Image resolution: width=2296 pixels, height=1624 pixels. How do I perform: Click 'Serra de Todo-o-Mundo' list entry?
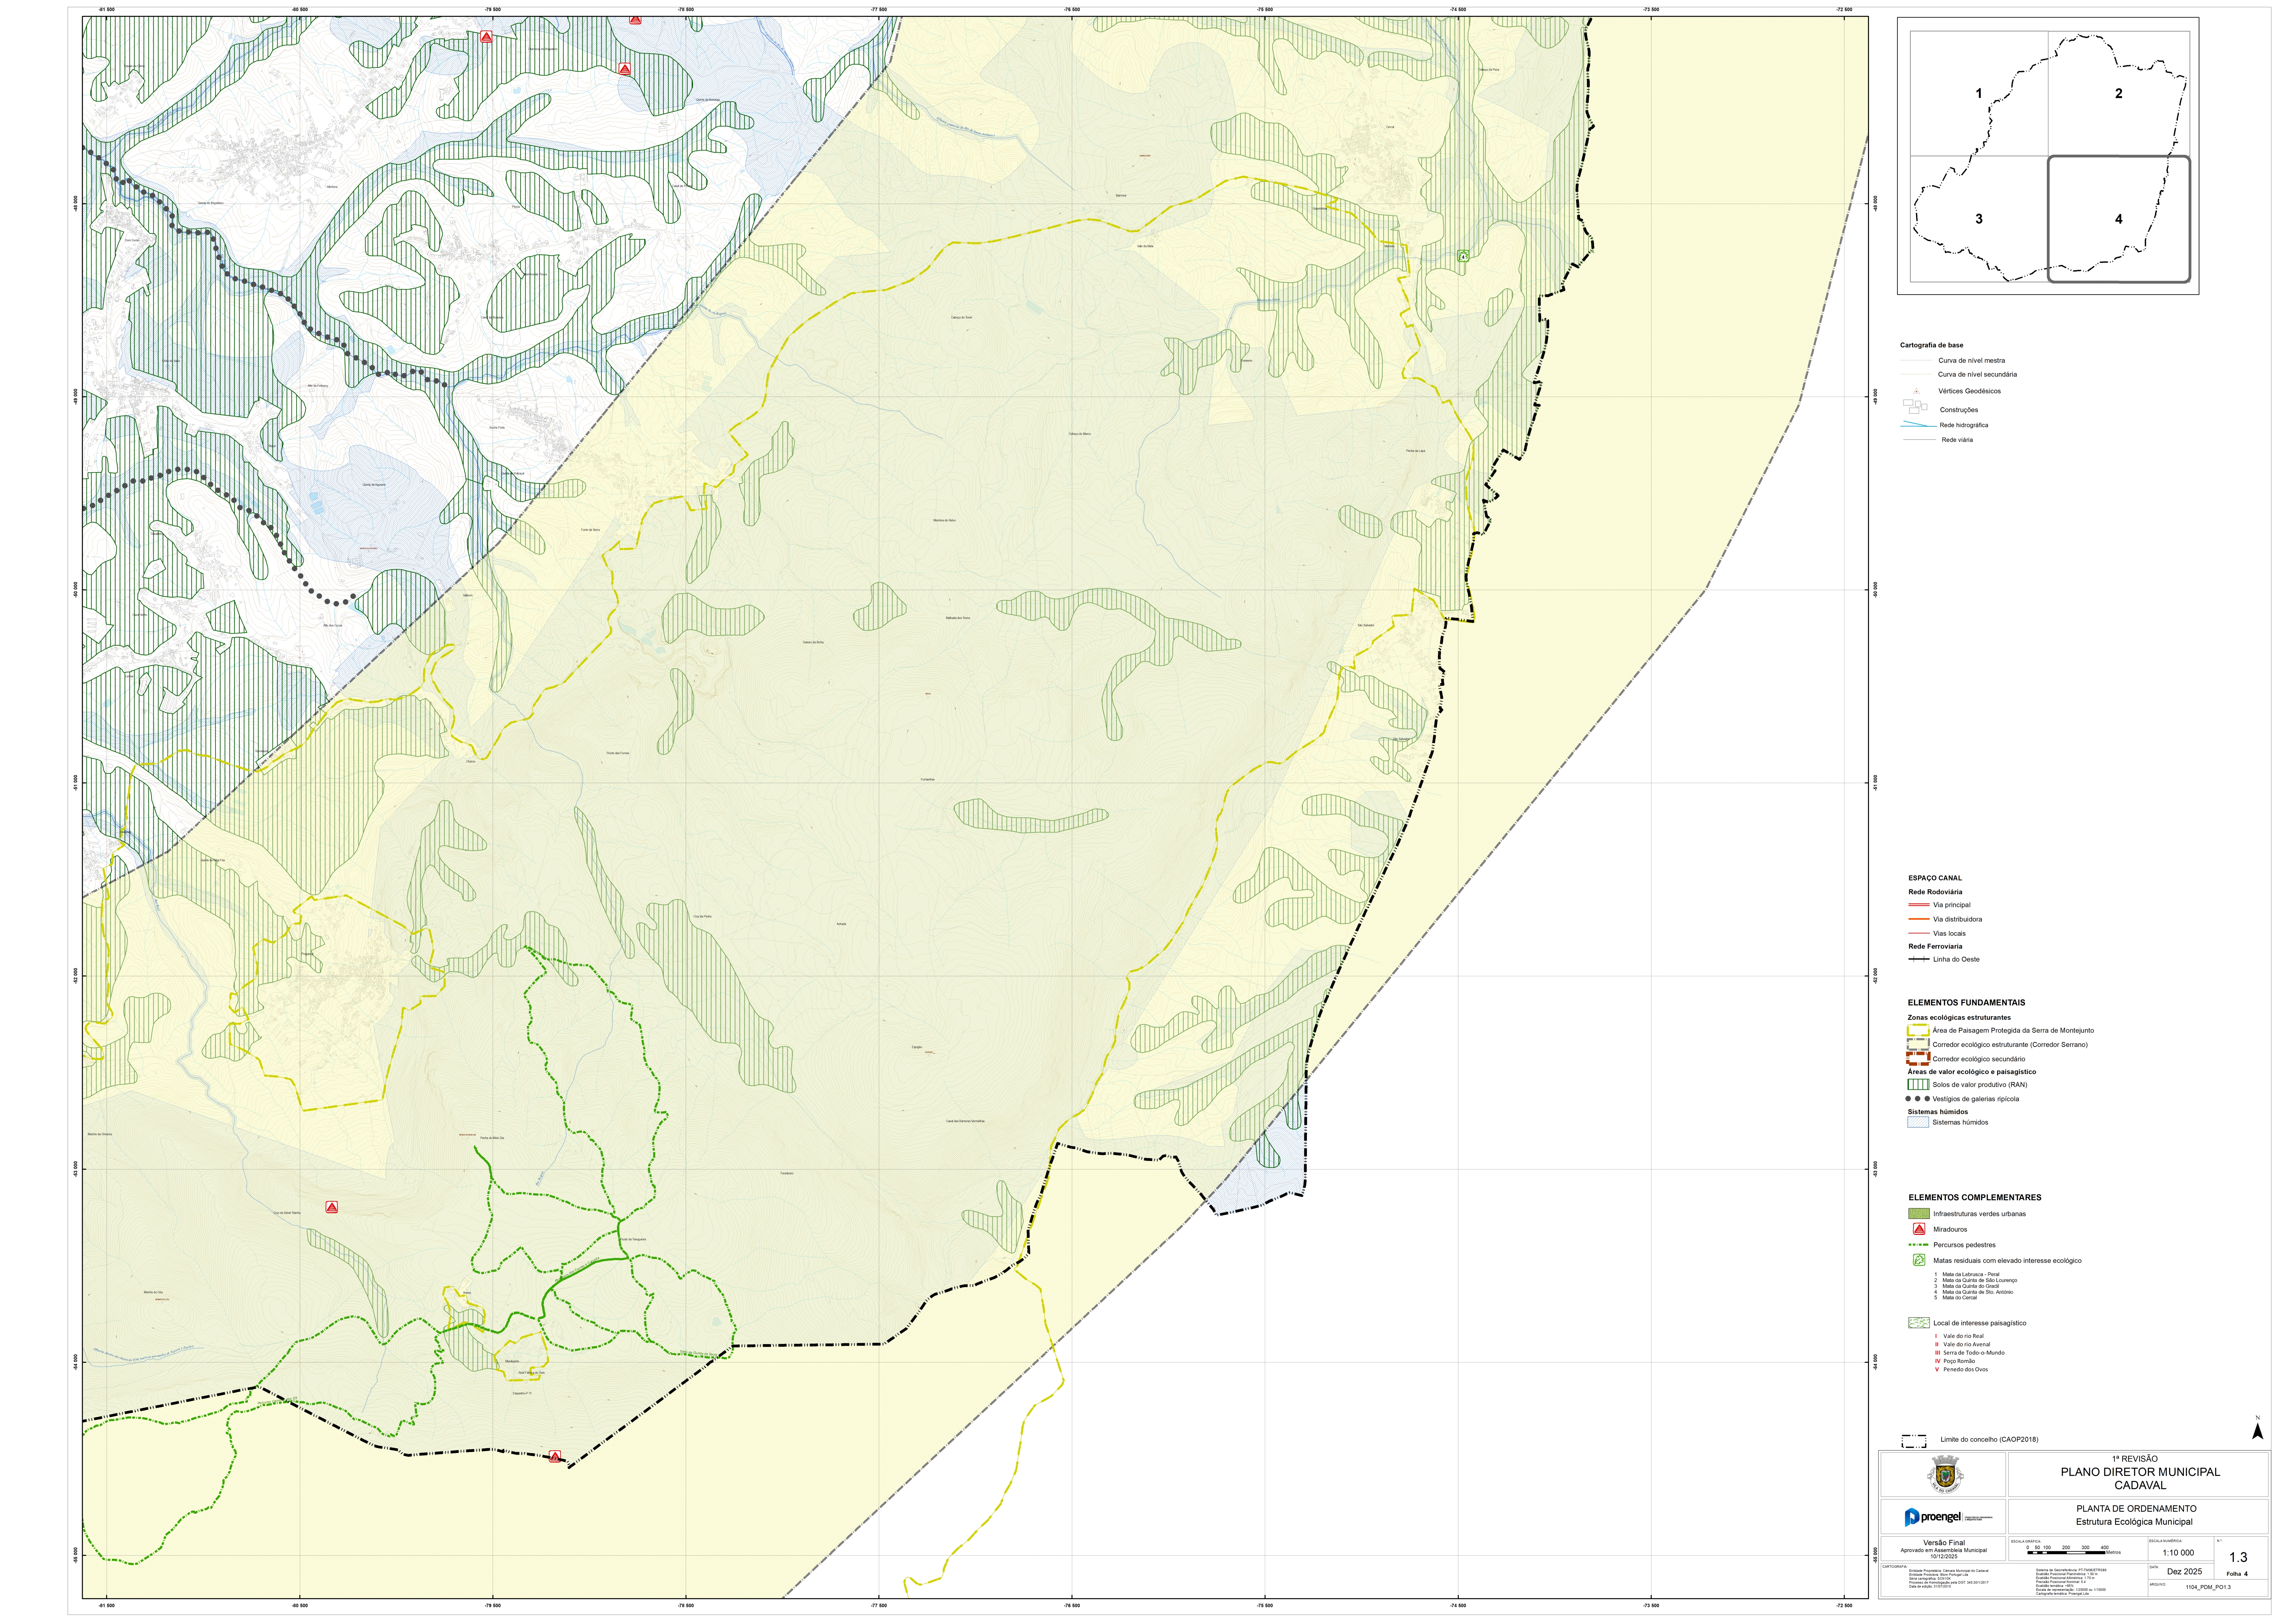[x=1974, y=1353]
